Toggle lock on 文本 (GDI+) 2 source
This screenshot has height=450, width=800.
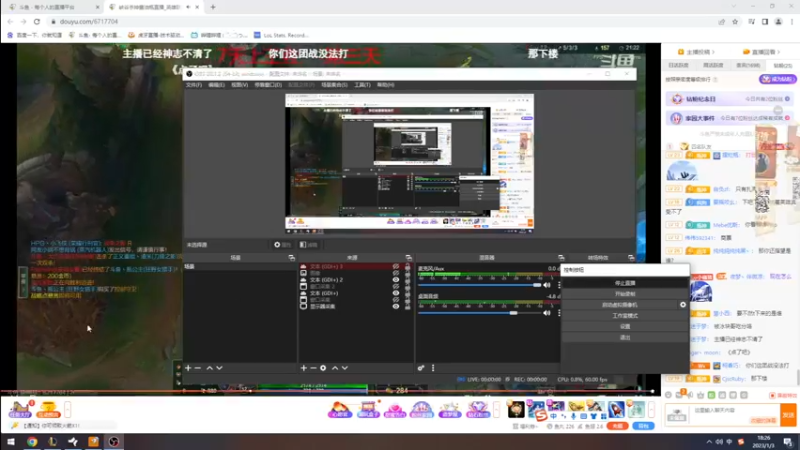click(x=407, y=280)
